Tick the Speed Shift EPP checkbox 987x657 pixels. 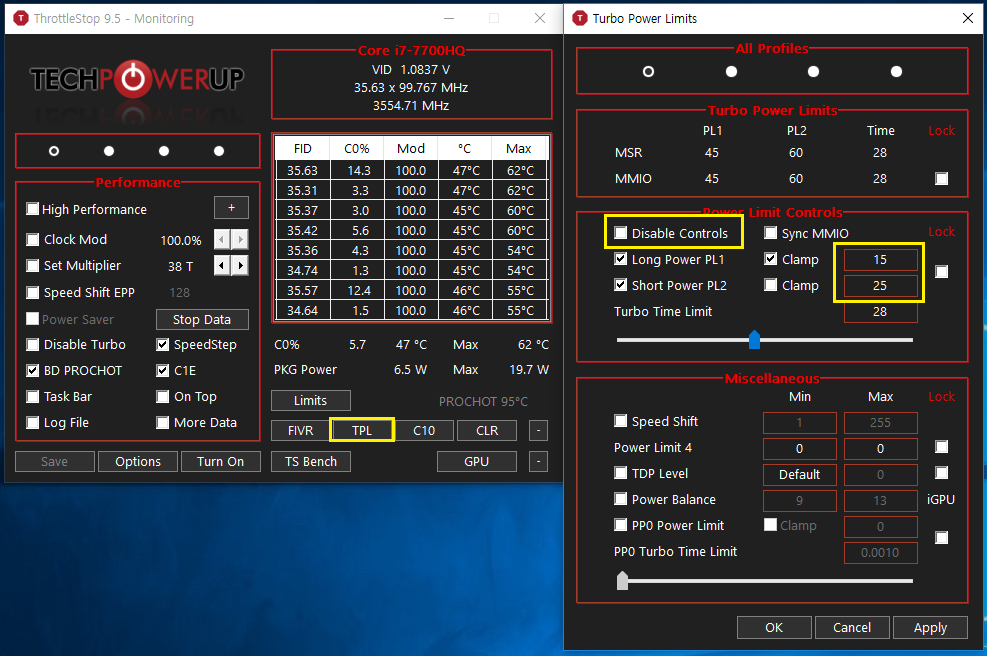[33, 293]
